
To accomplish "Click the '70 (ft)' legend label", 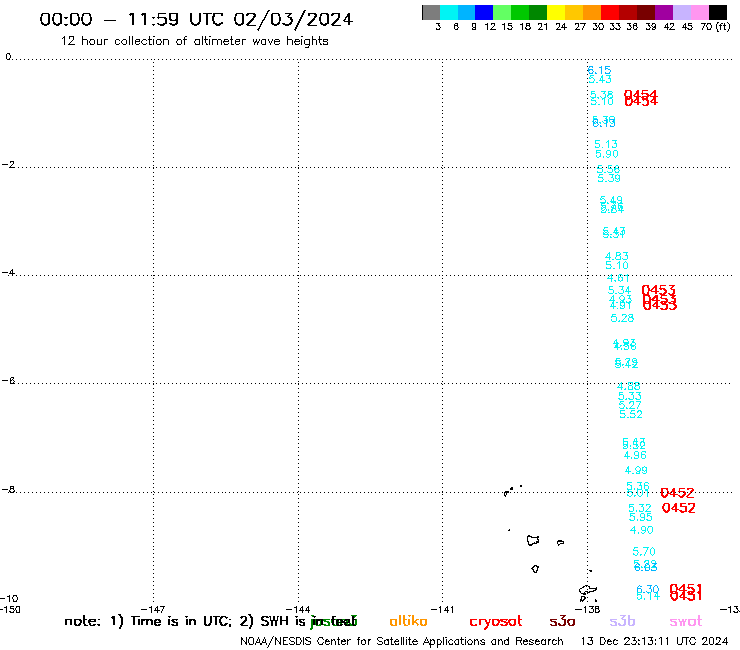I will [x=715, y=26].
